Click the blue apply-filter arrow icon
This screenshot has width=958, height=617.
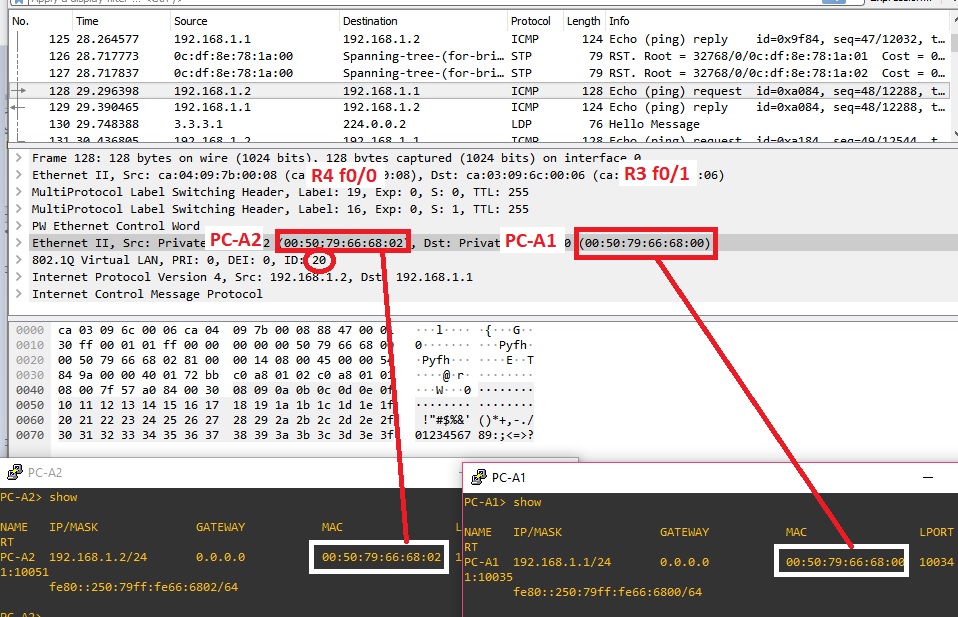tap(835, 4)
